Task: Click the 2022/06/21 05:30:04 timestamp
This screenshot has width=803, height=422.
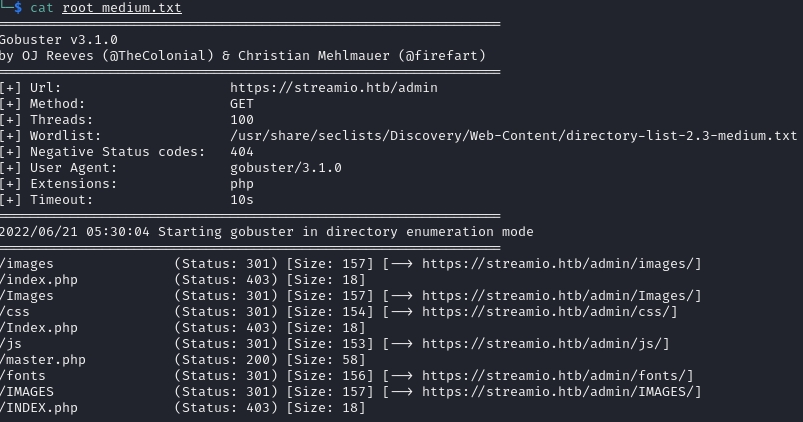Action: coord(75,231)
